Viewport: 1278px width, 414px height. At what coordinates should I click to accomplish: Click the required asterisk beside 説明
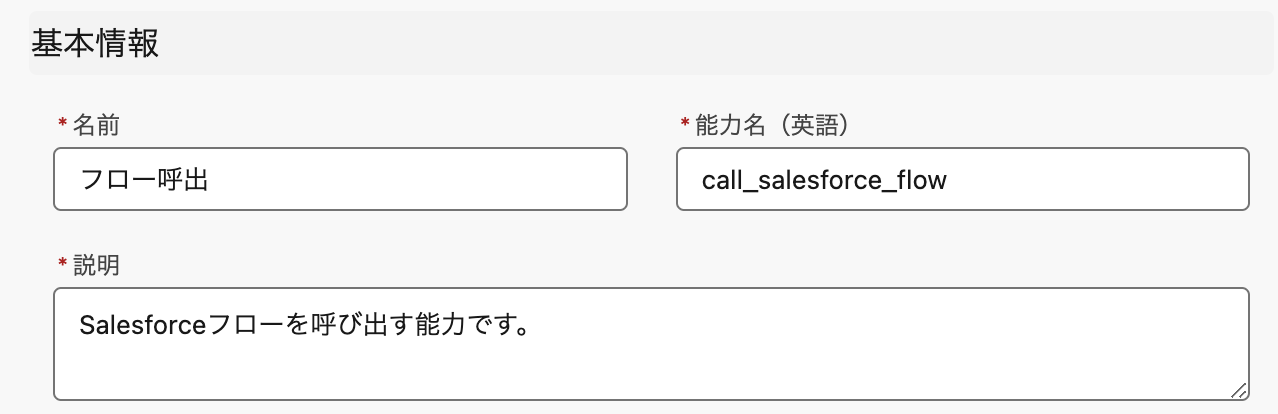tap(63, 265)
